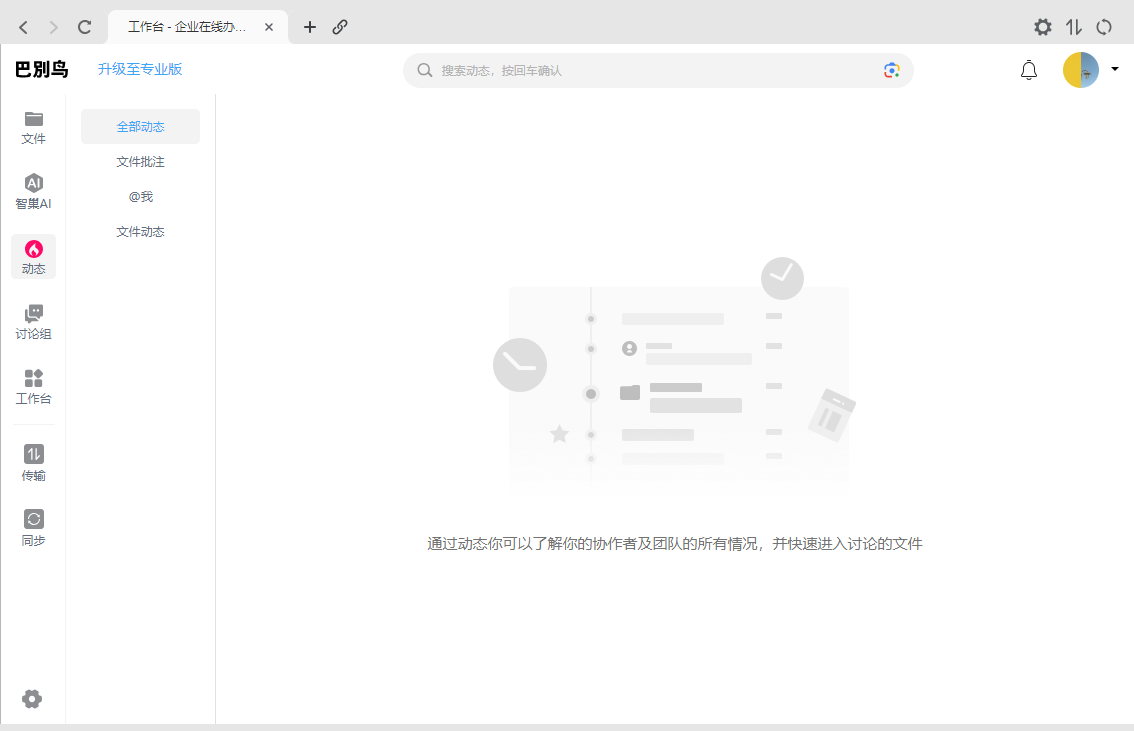Add a new tab with plus icon

[310, 27]
